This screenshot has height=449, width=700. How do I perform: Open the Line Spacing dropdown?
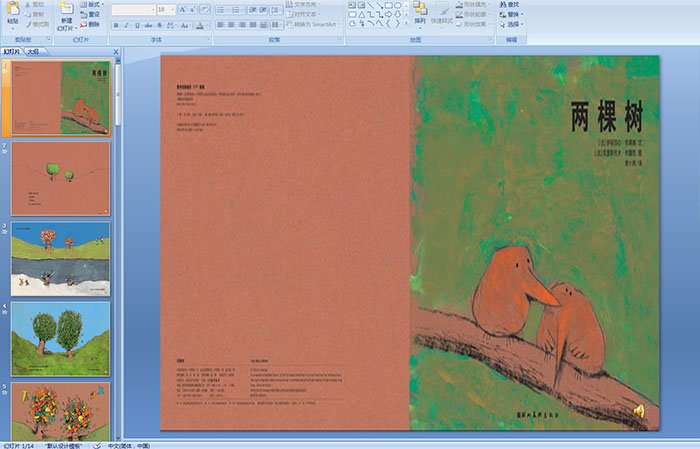click(x=276, y=10)
